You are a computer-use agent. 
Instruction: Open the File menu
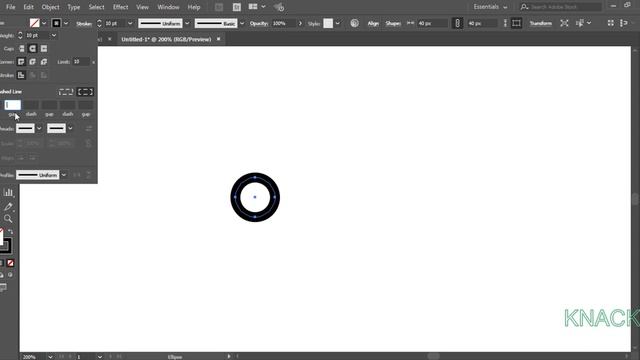point(11,7)
